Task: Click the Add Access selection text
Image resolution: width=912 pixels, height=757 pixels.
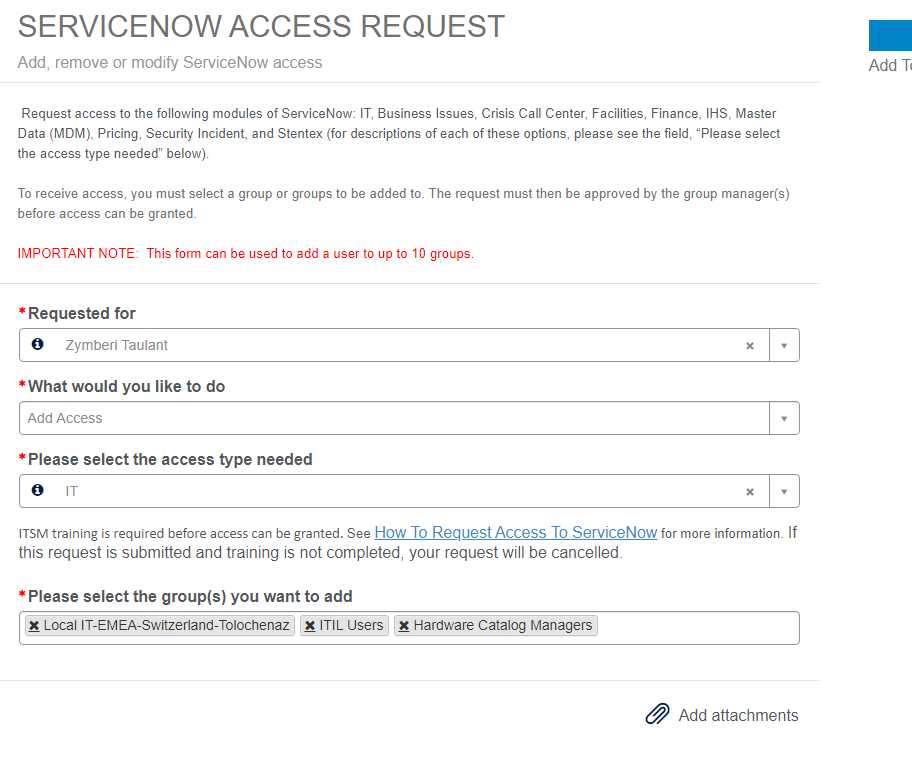Action: tap(66, 418)
